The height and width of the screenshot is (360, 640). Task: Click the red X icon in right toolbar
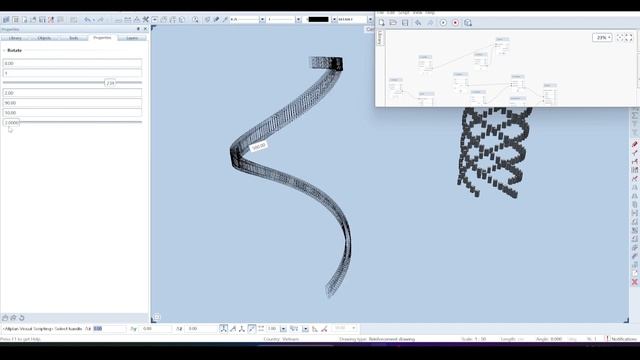coord(635,282)
